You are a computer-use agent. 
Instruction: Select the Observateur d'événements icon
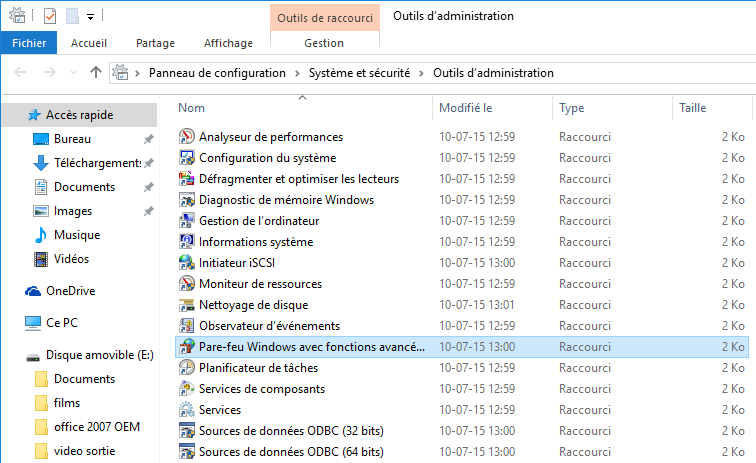click(x=187, y=326)
